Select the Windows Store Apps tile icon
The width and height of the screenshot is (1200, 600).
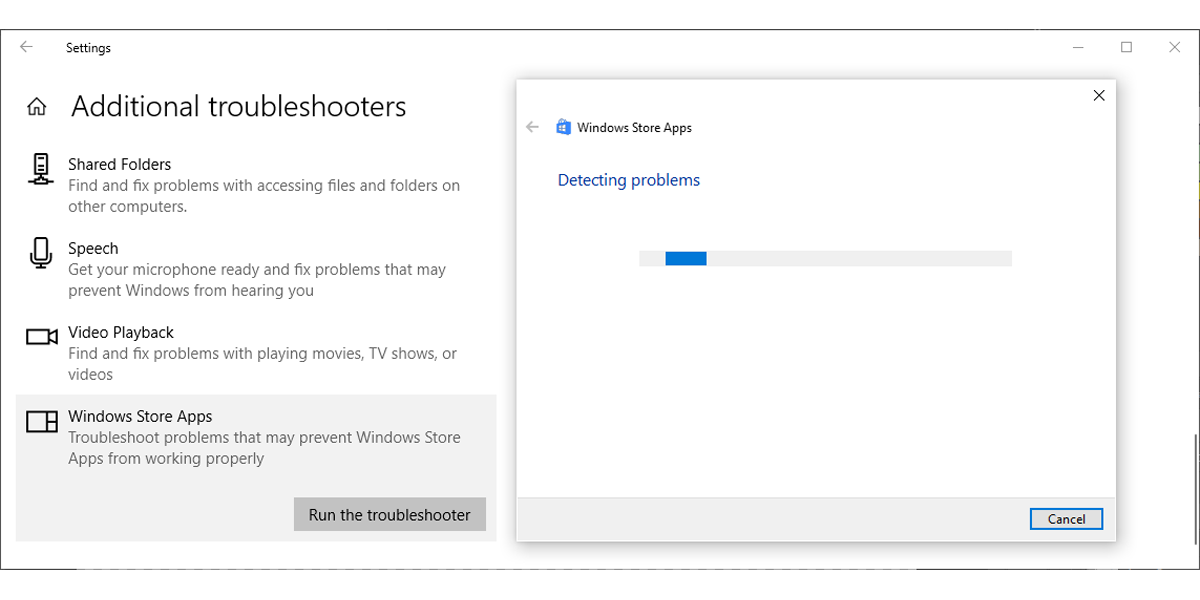tap(41, 421)
